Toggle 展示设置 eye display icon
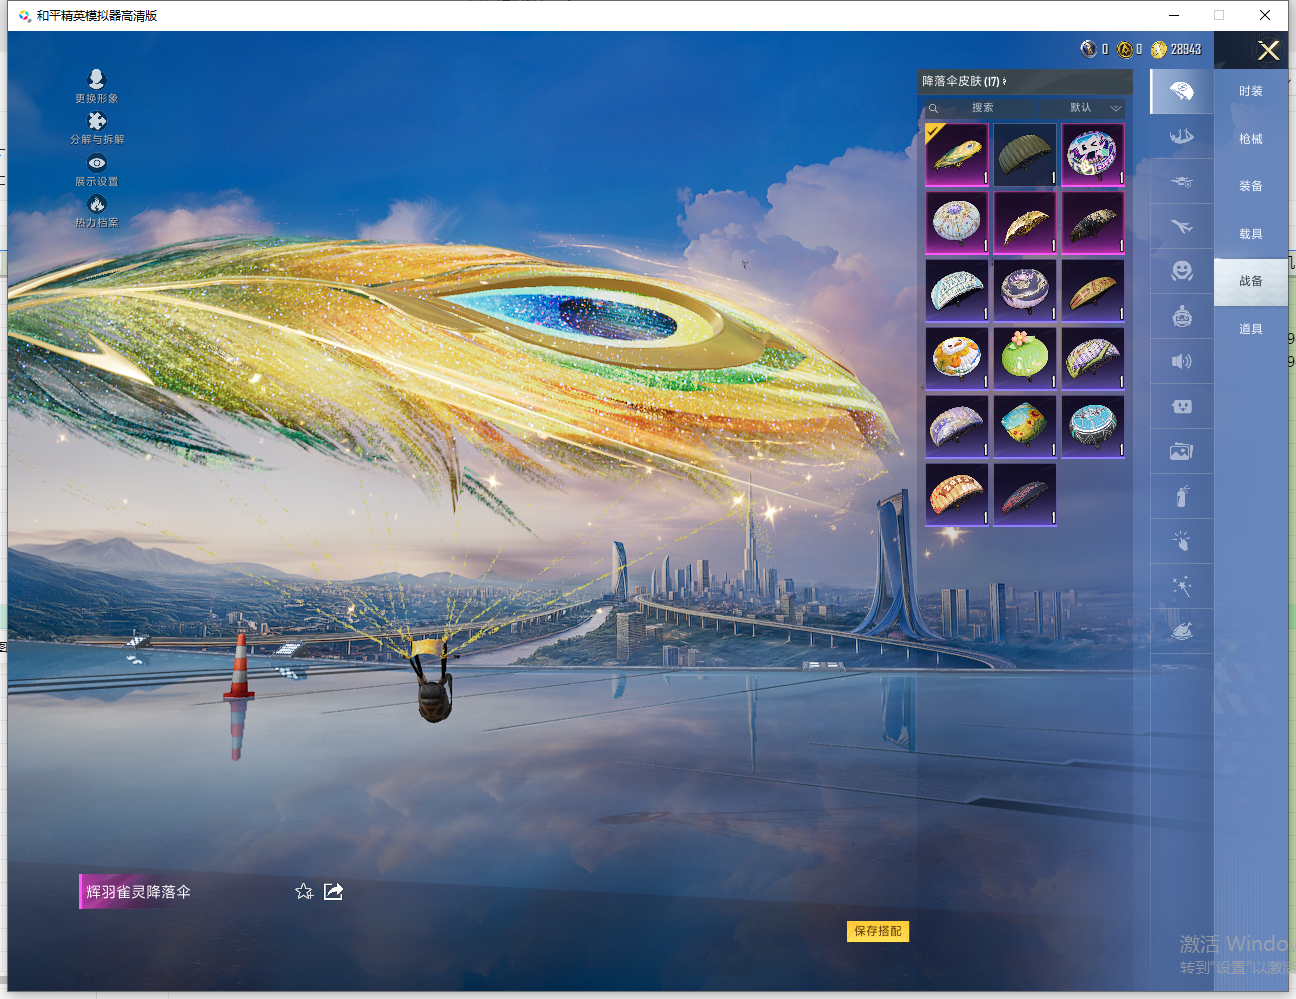This screenshot has height=999, width=1296. point(96,163)
